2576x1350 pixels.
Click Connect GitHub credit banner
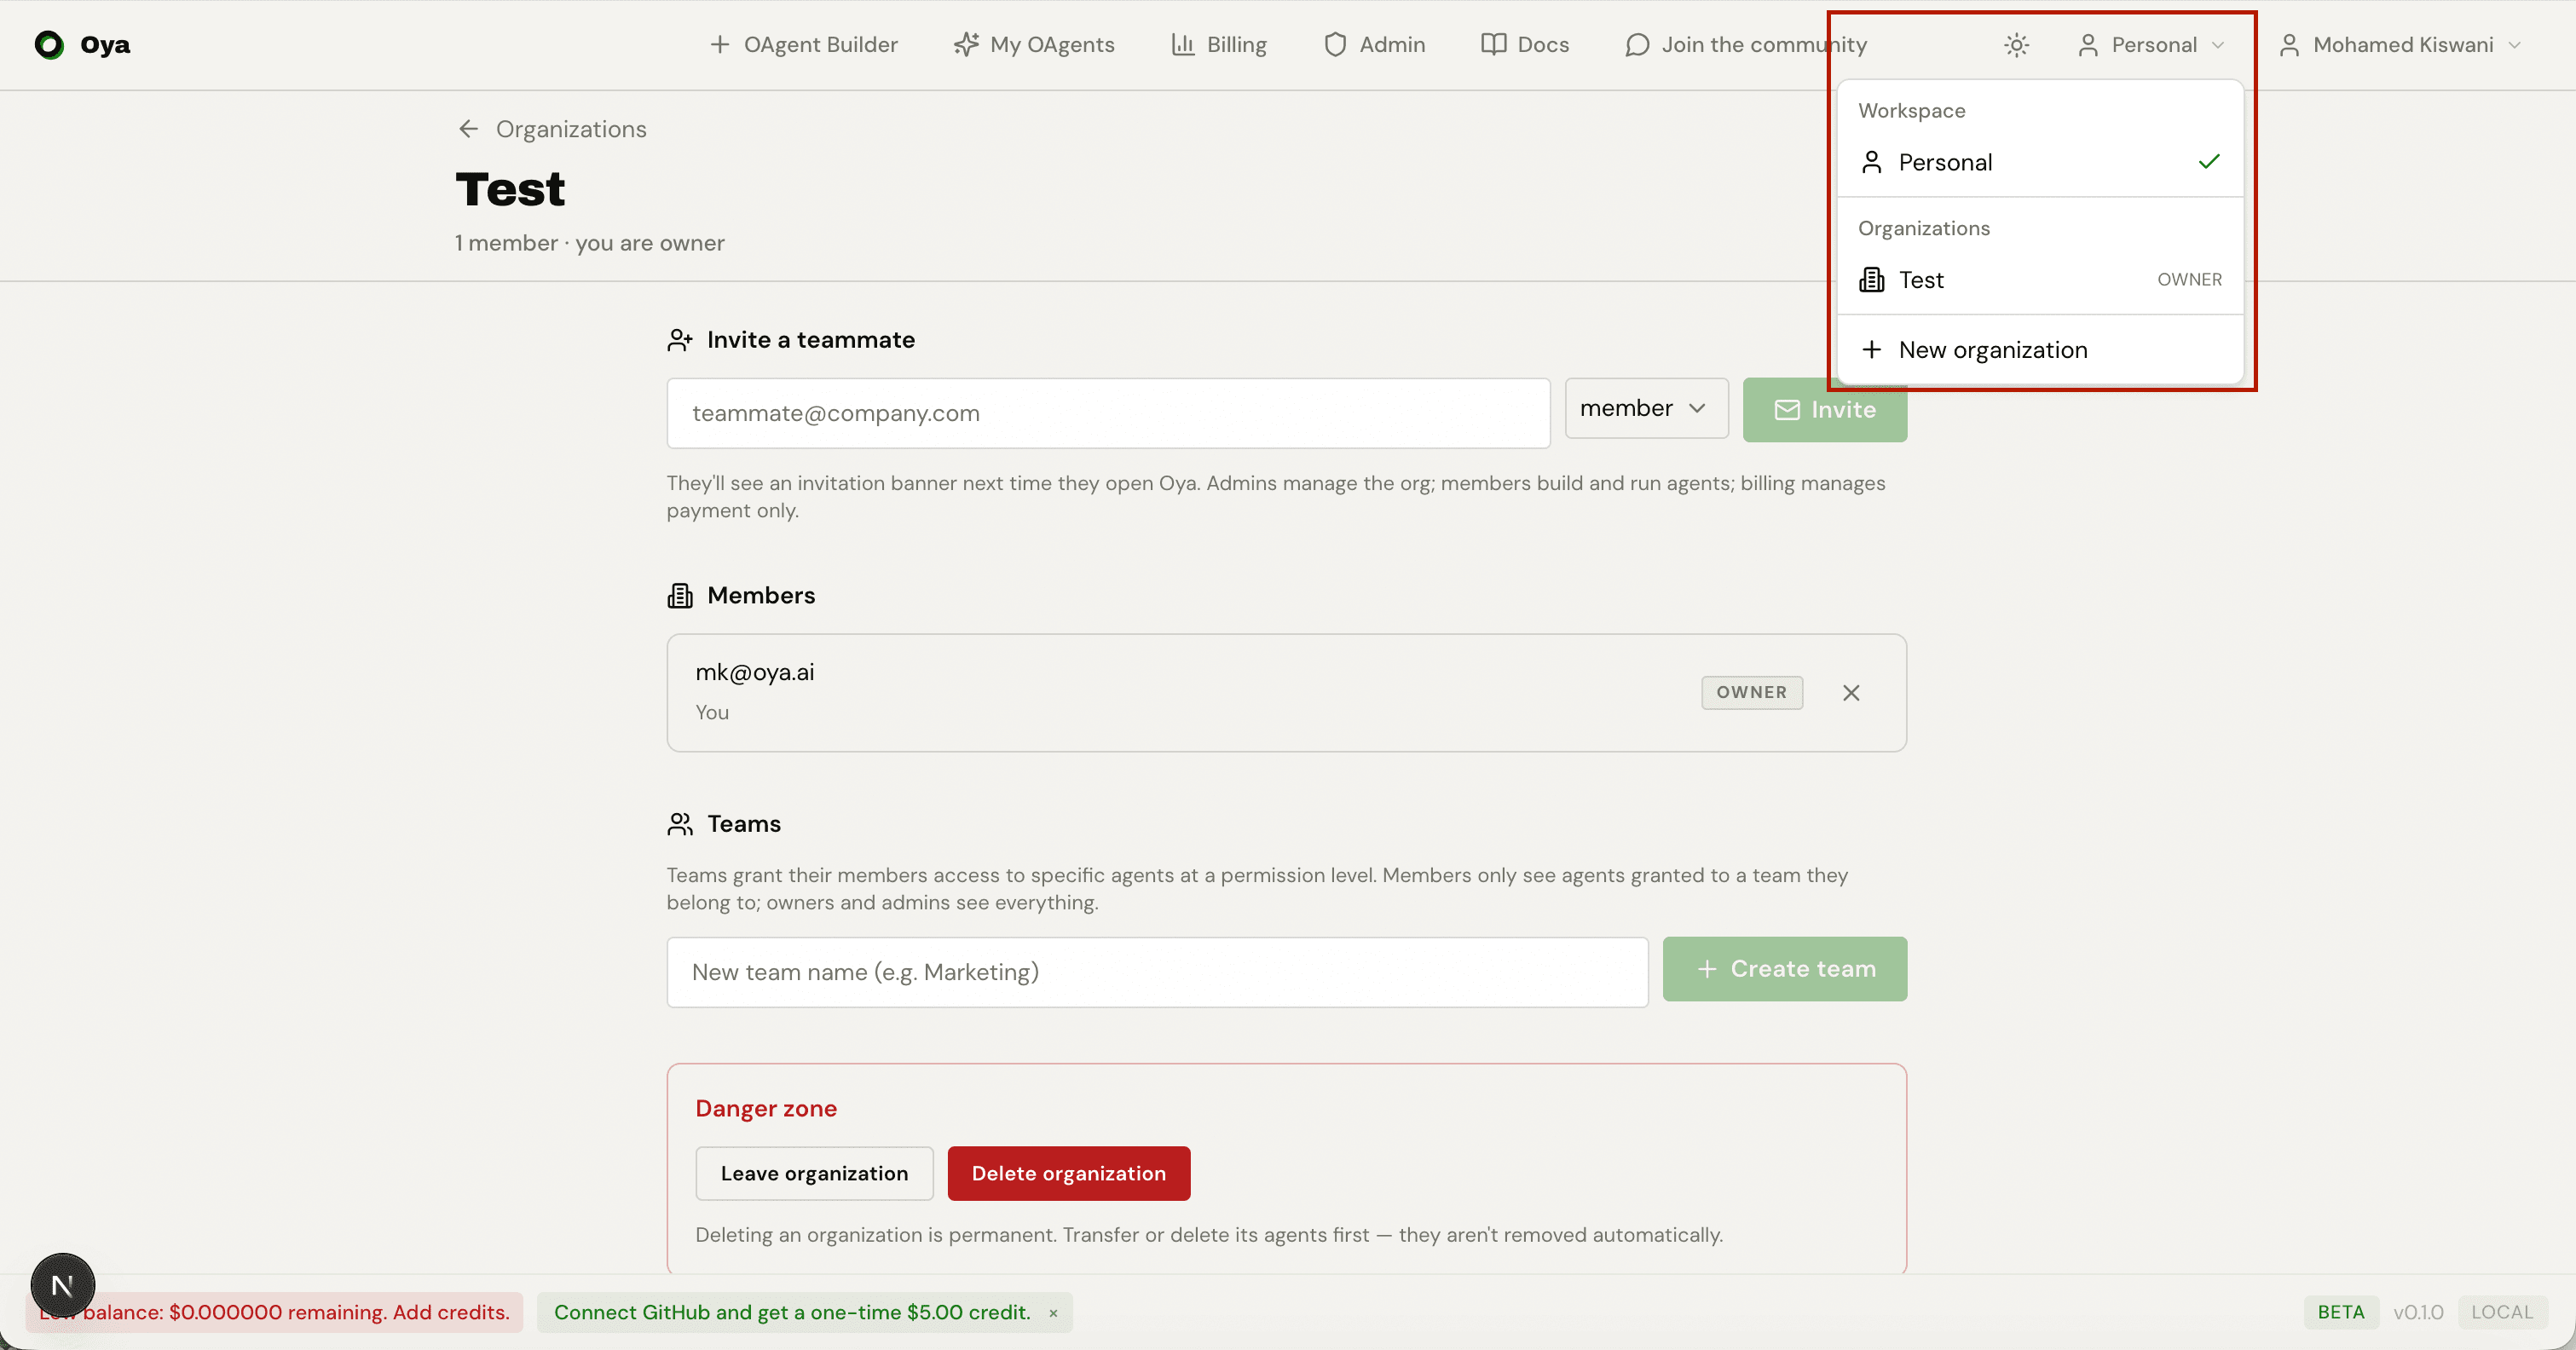792,1312
